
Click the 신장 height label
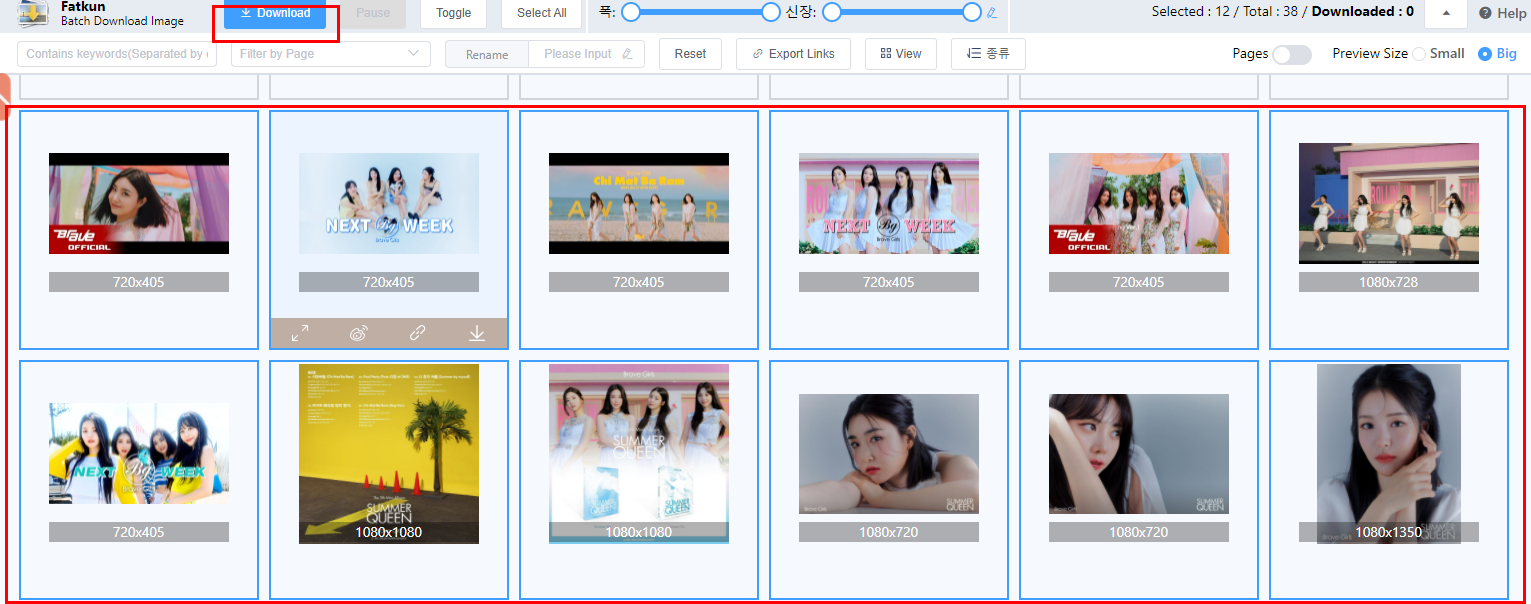point(801,12)
